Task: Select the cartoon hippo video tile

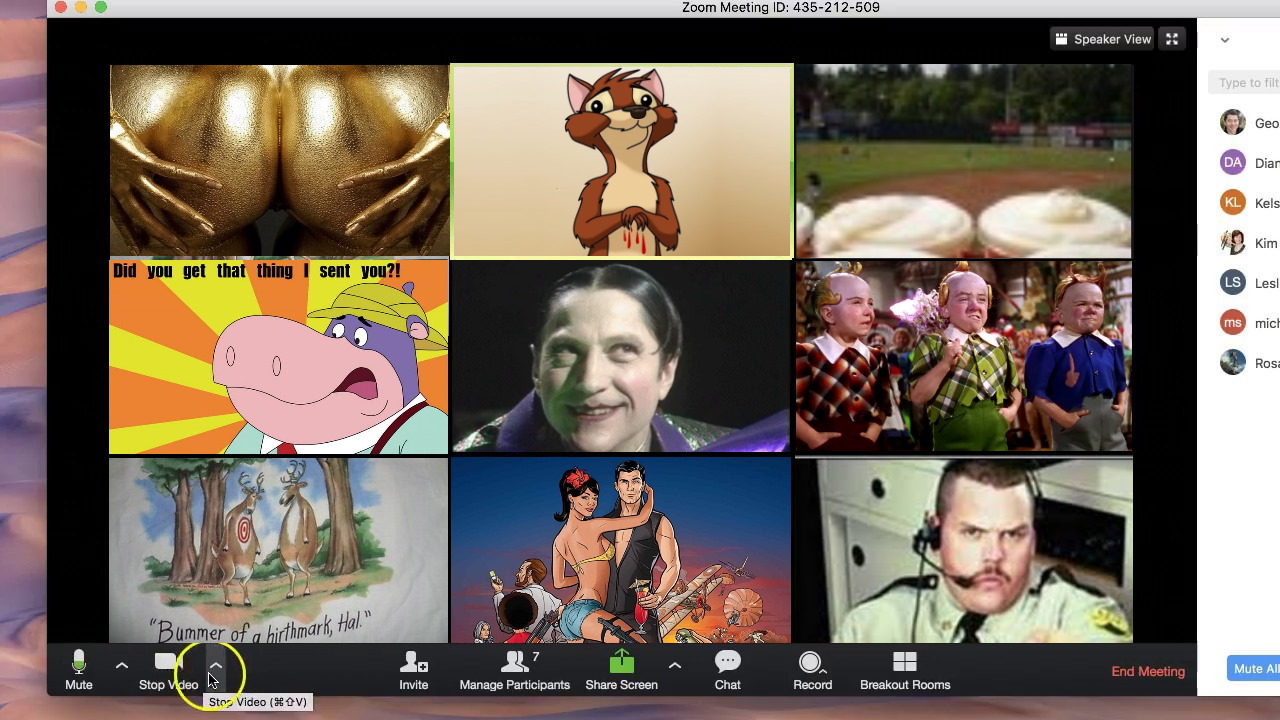Action: point(279,357)
